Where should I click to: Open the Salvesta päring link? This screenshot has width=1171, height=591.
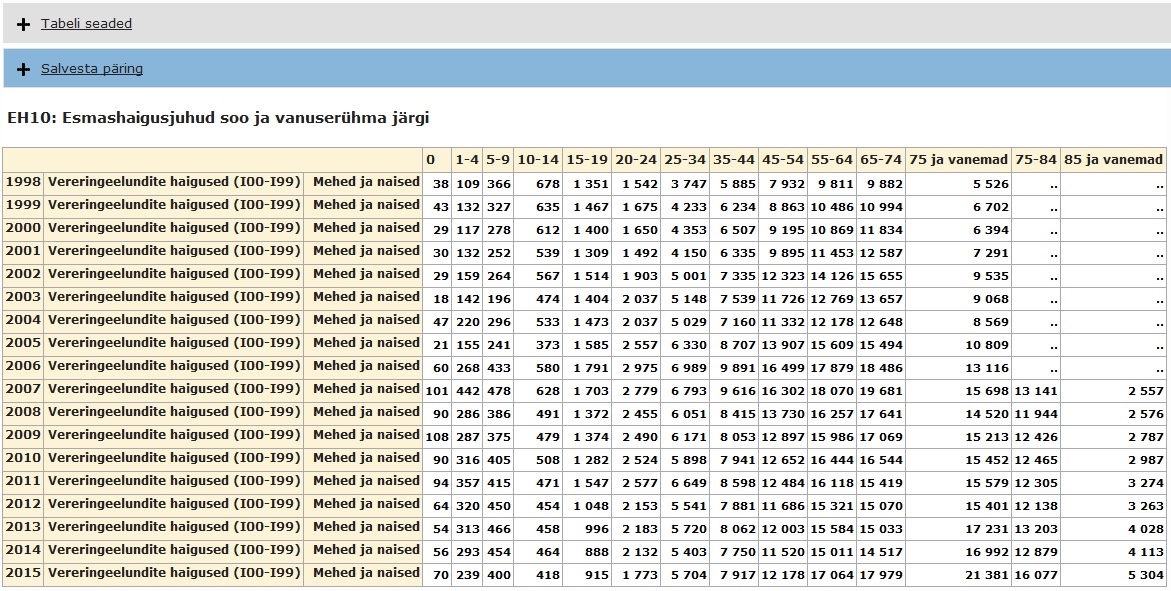click(91, 69)
